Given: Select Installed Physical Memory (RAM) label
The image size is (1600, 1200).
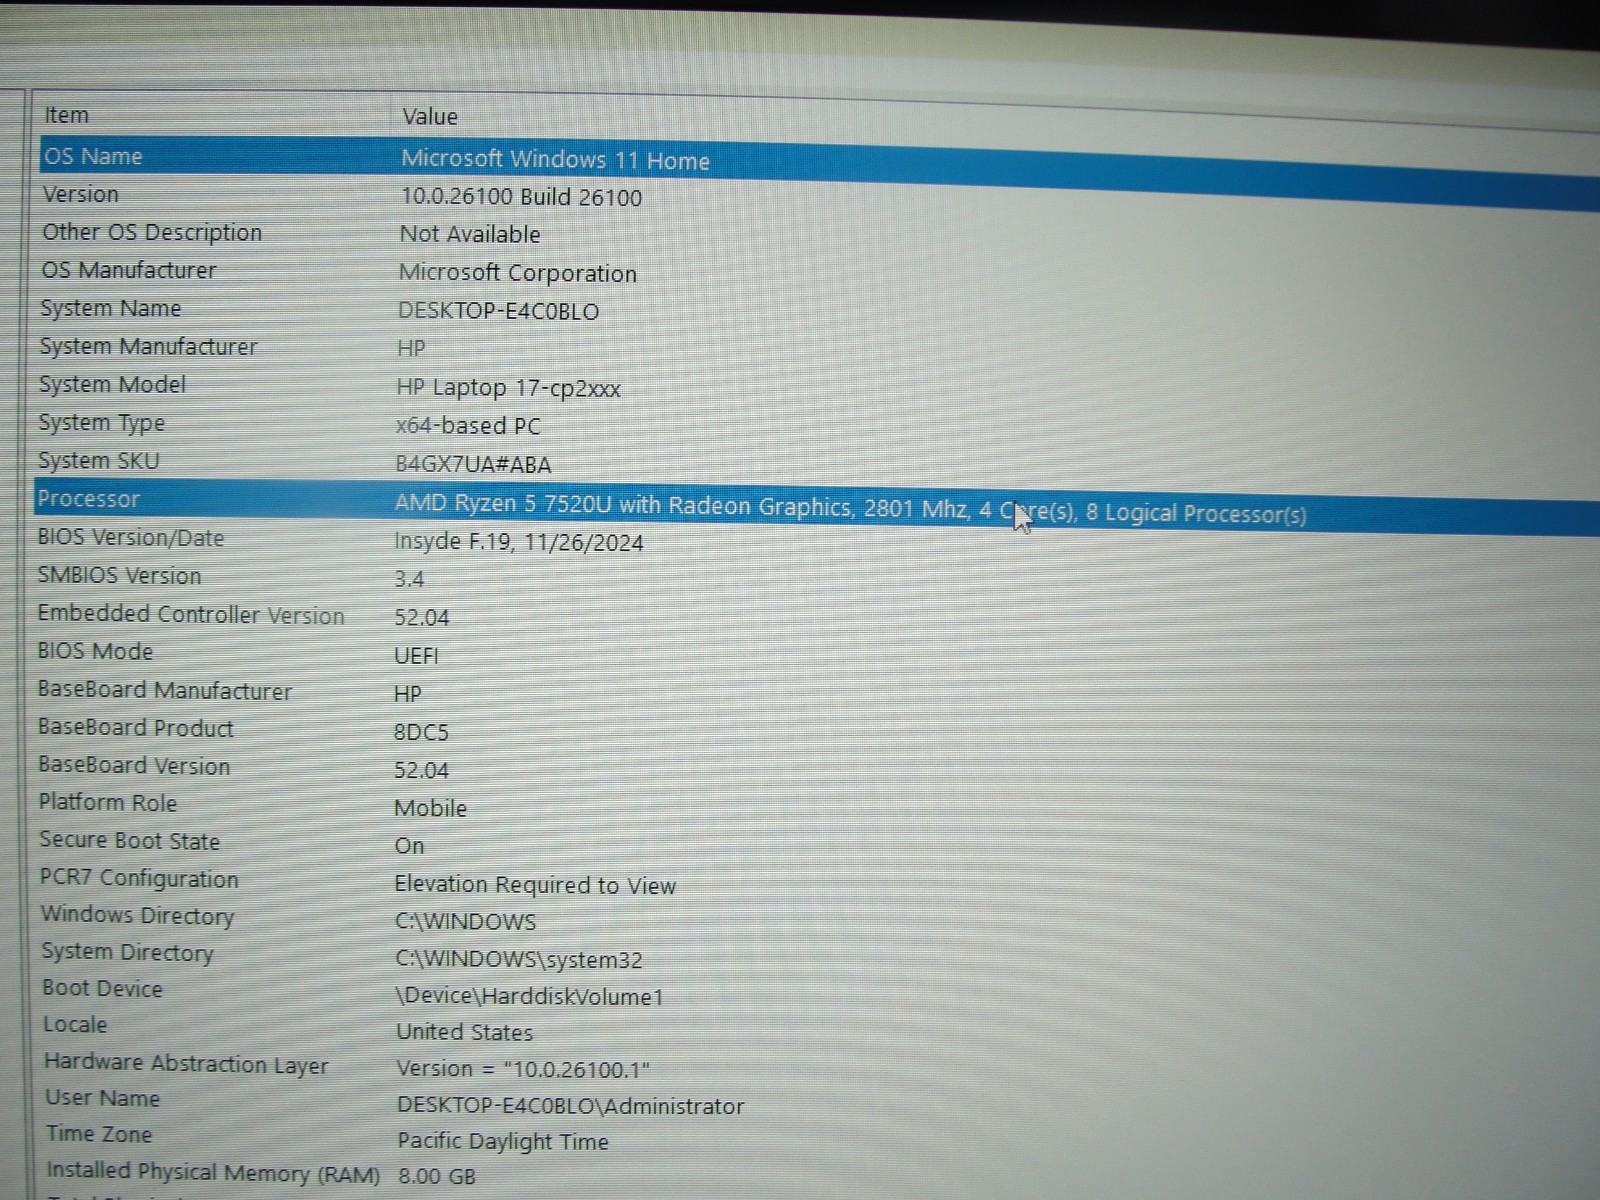Looking at the screenshot, I should (x=213, y=1172).
